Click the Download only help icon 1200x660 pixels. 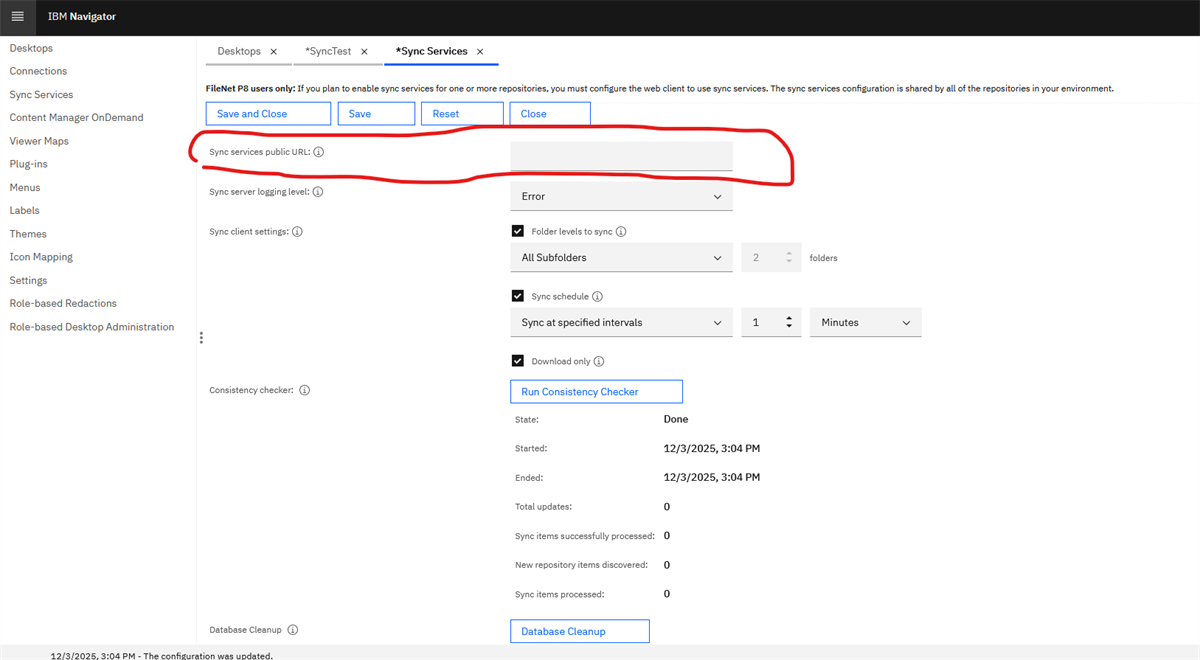click(598, 361)
